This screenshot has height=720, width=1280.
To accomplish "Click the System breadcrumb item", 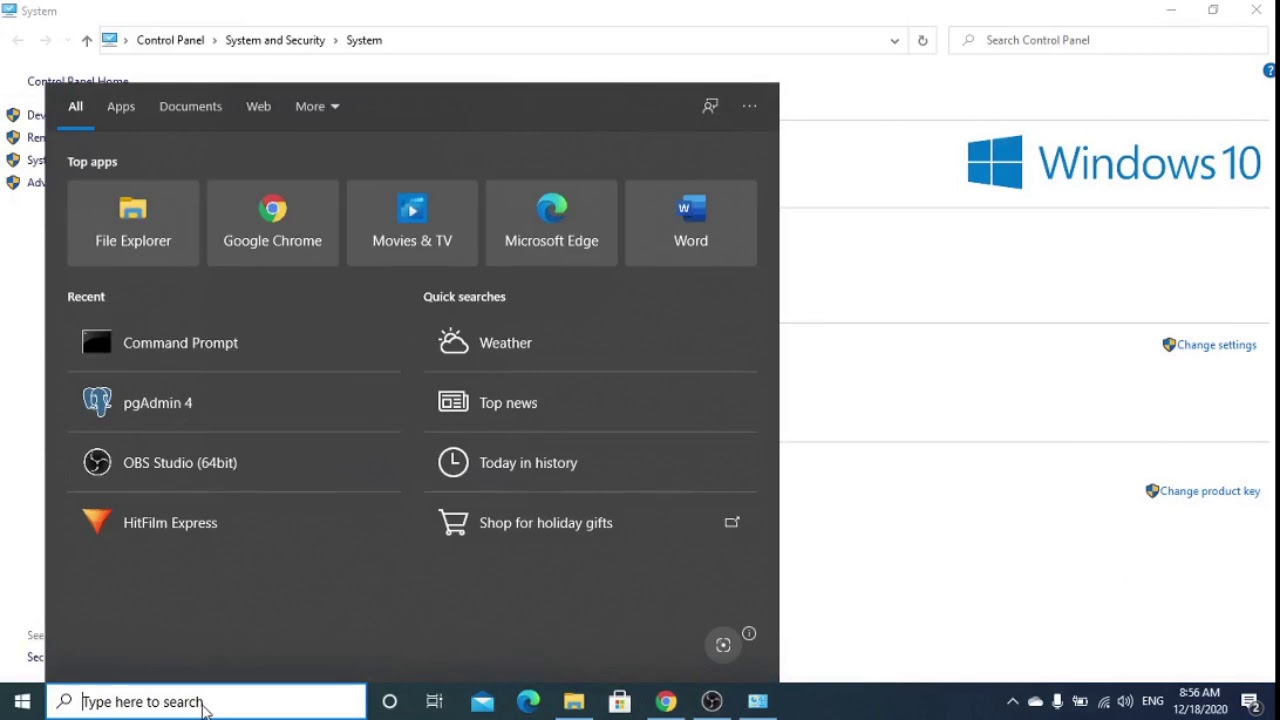I will pos(364,41).
